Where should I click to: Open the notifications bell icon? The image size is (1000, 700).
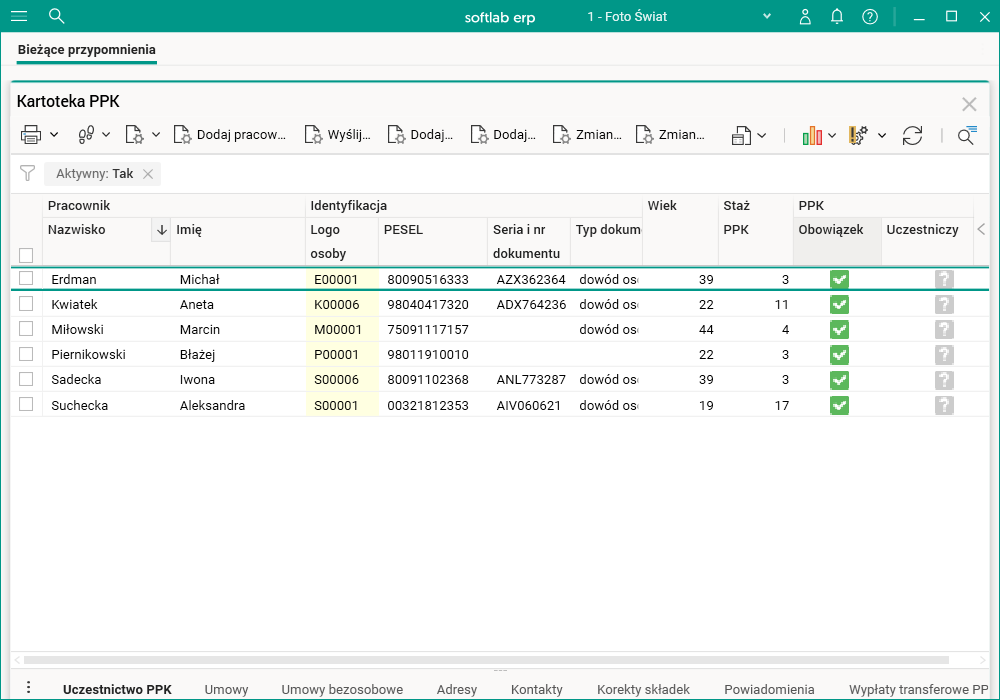click(x=837, y=16)
